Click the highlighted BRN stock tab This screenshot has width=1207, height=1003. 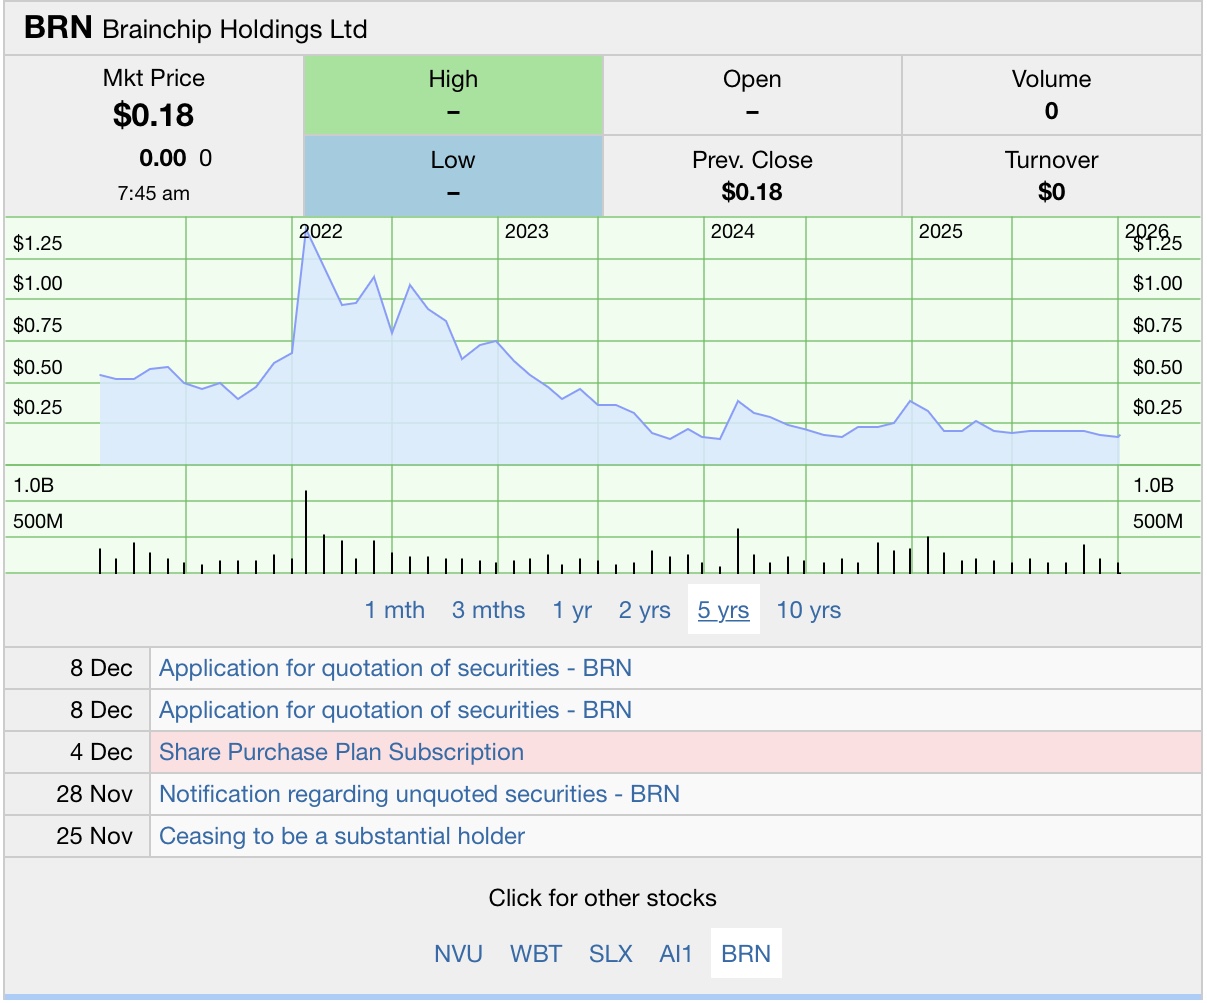[x=746, y=953]
